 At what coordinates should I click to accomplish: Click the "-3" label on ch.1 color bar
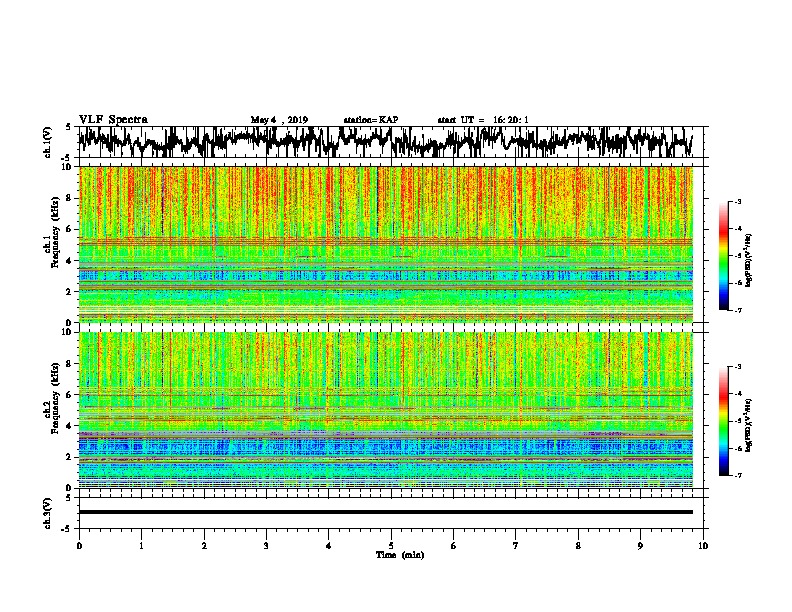pyautogui.click(x=737, y=201)
